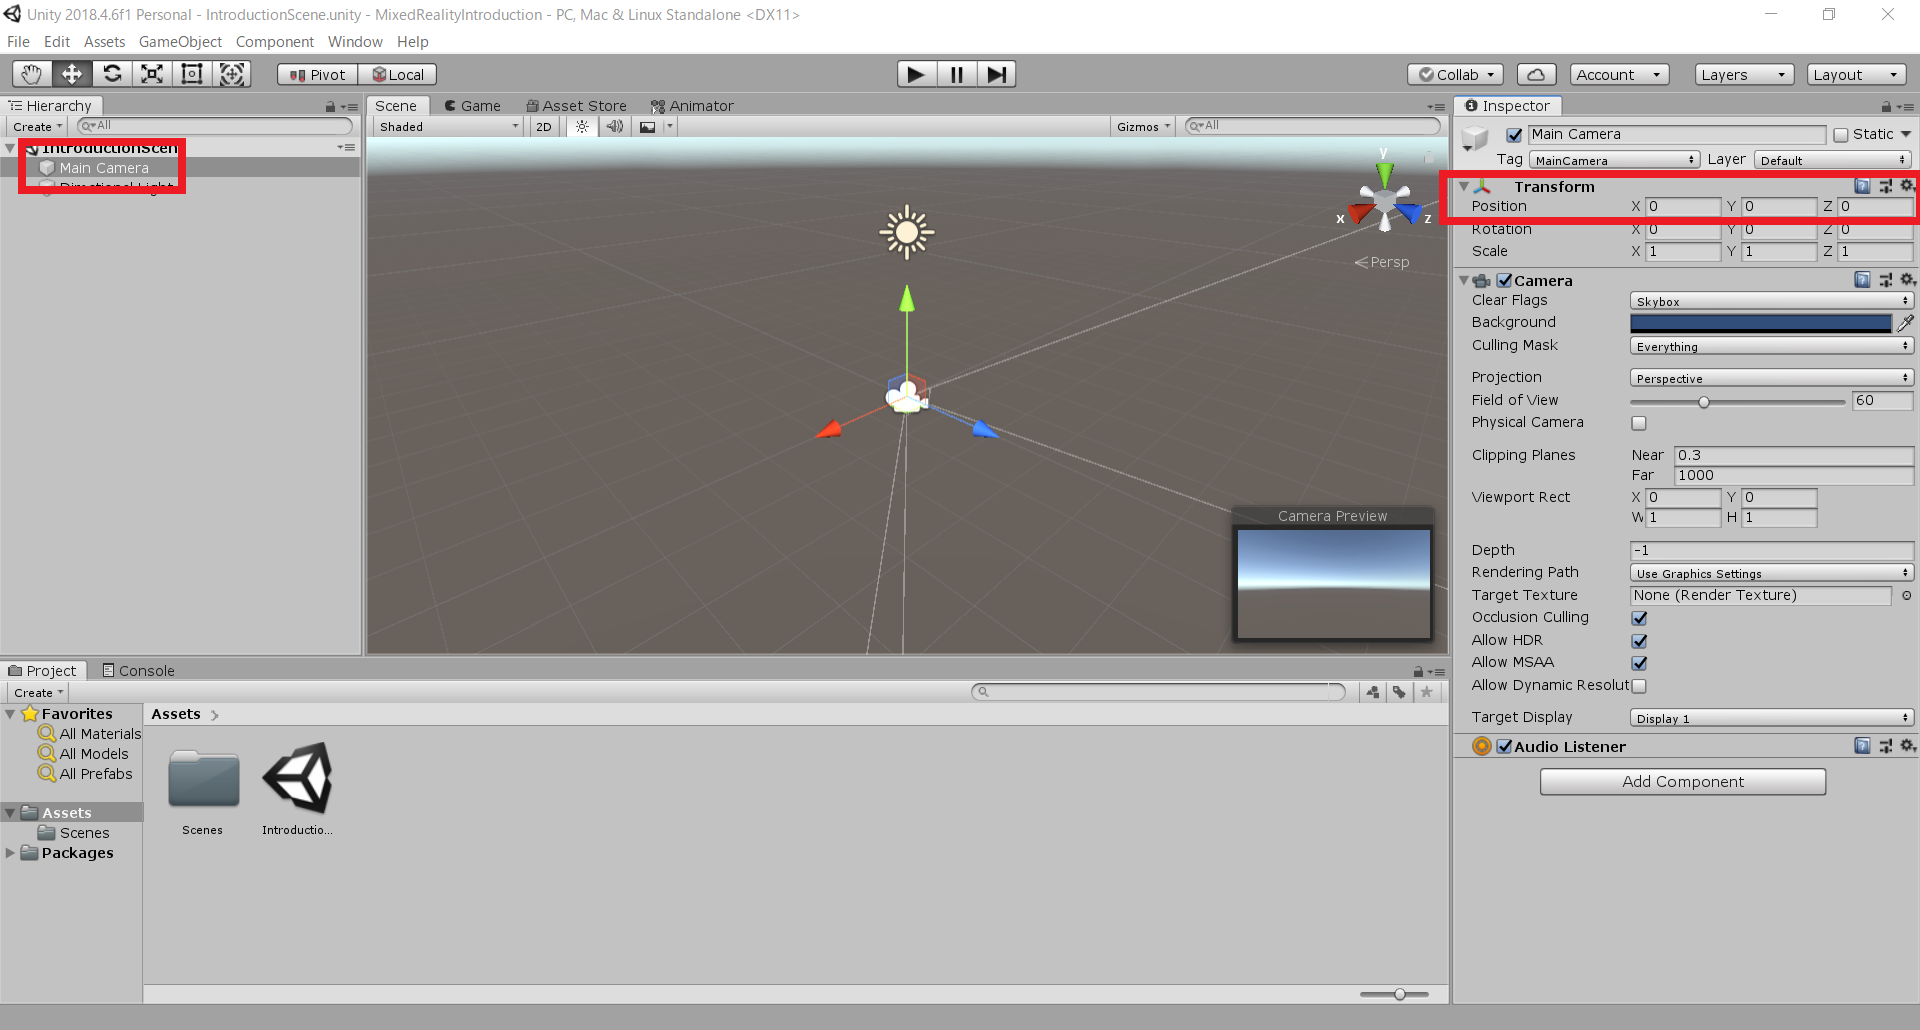Select the Rotate tool
The image size is (1920, 1030).
coord(112,74)
